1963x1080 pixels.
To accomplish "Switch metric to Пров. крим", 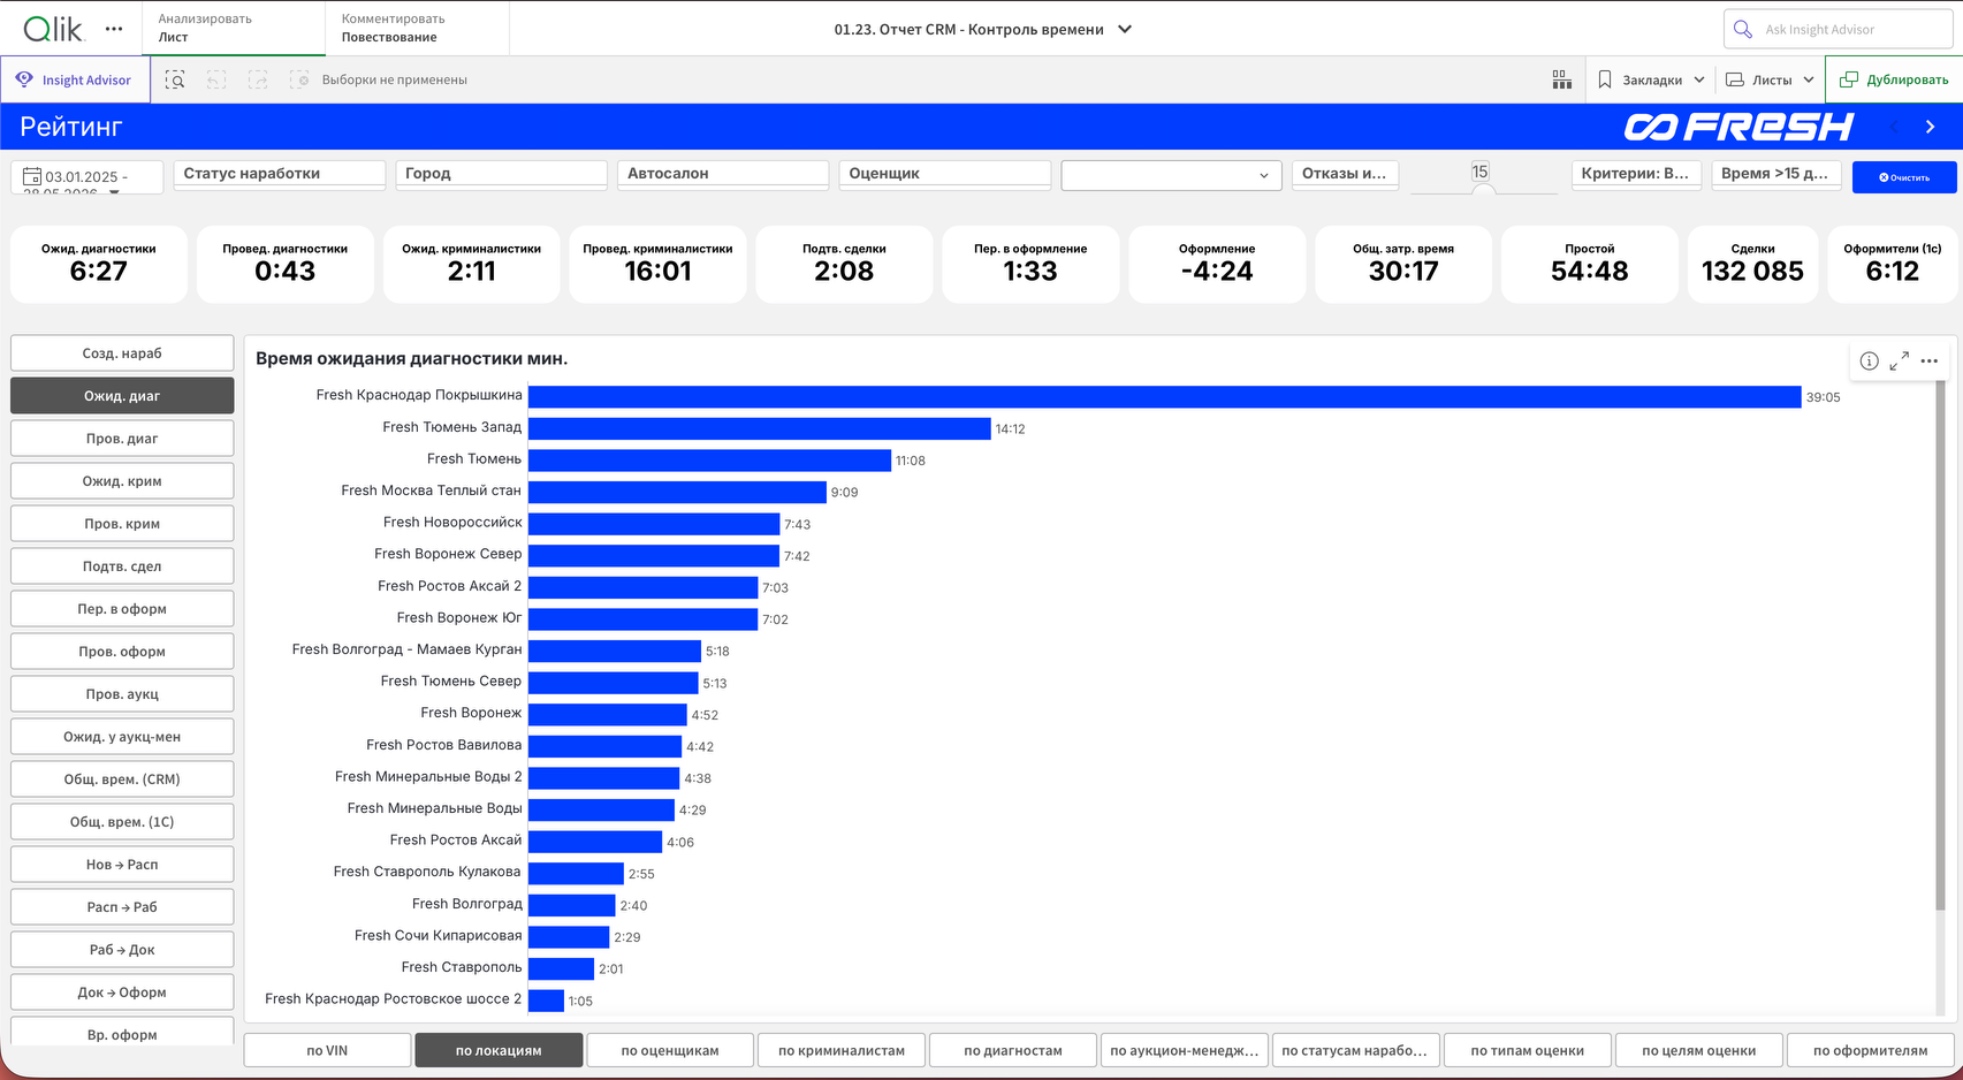I will click(122, 524).
